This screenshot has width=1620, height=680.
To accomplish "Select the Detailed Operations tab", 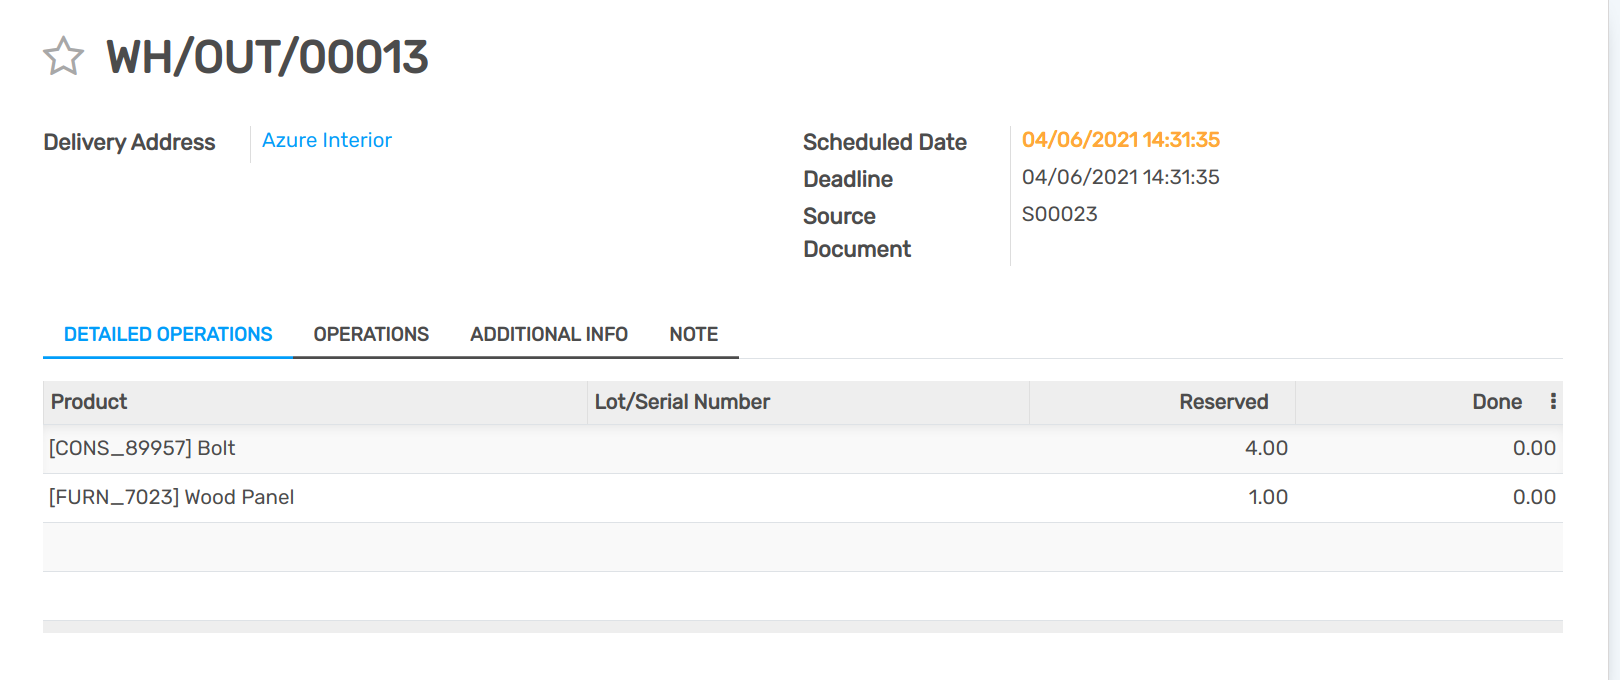I will pos(168,334).
